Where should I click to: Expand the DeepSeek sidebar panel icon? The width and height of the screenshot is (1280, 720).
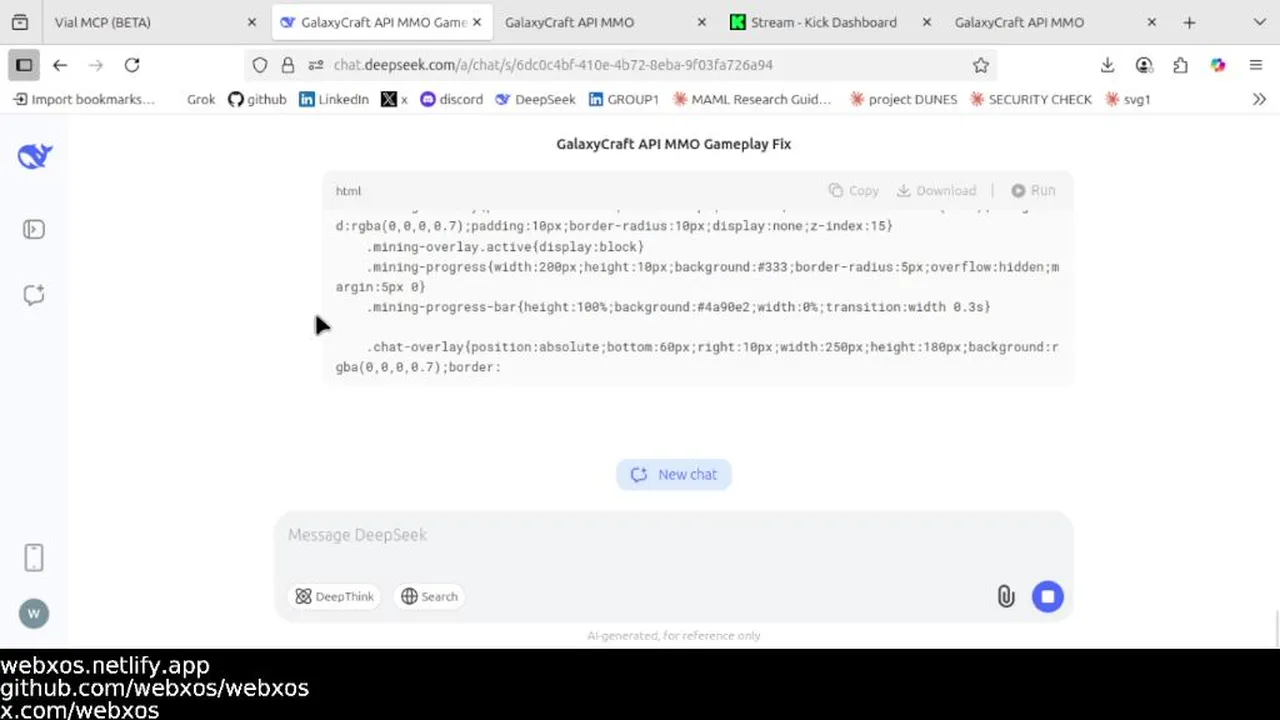pos(34,230)
